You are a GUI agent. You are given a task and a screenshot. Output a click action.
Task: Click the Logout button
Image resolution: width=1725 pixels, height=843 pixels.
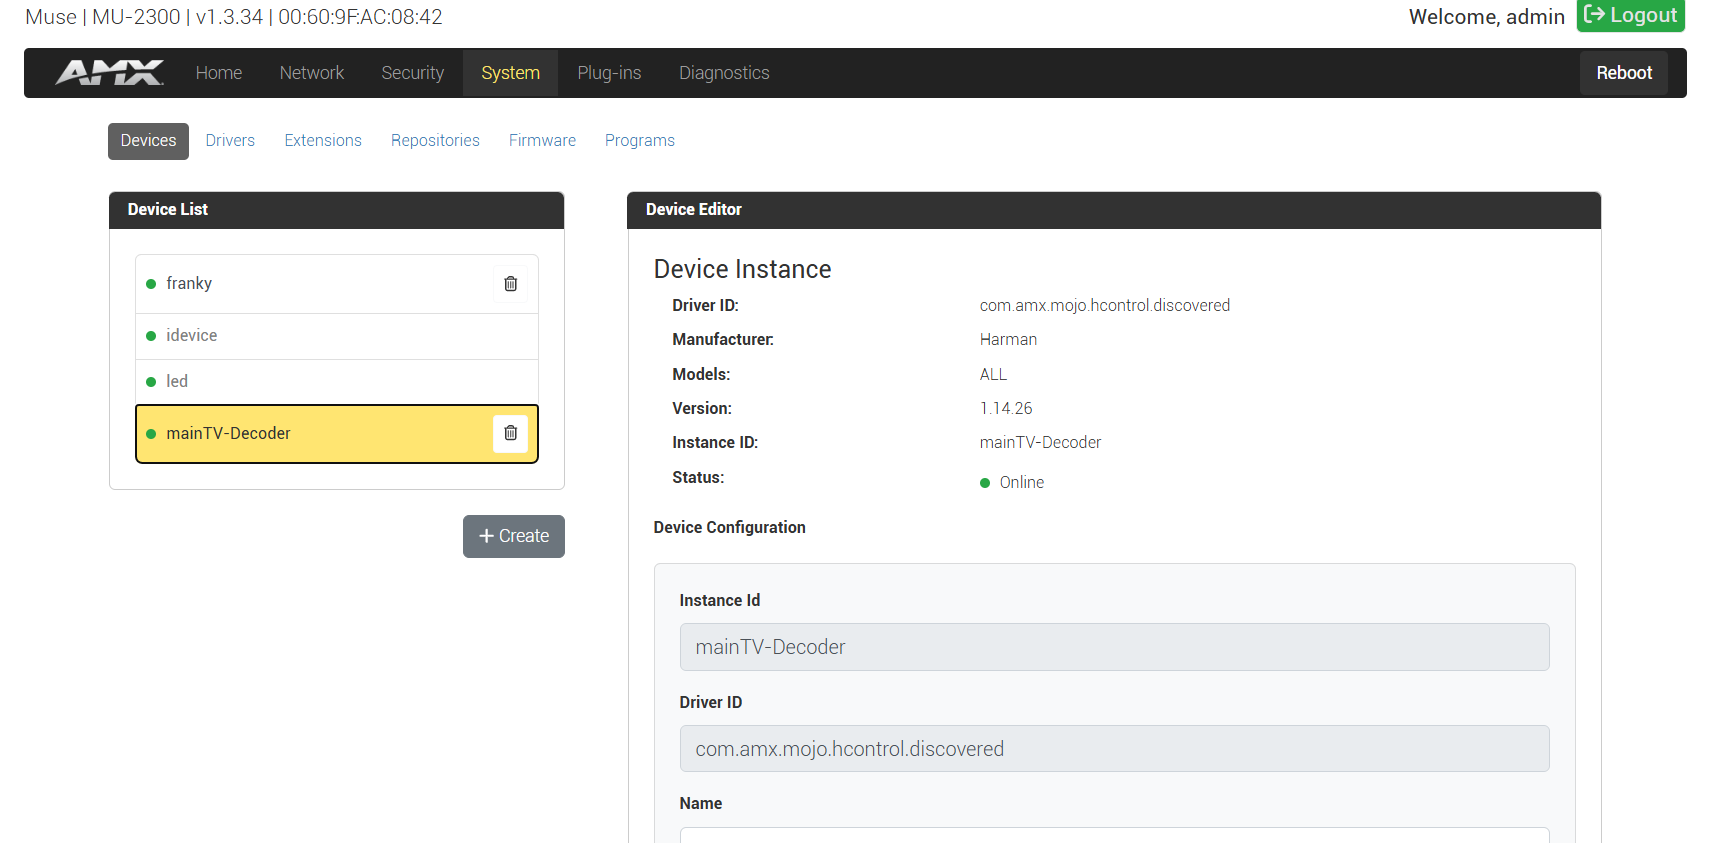coord(1630,15)
